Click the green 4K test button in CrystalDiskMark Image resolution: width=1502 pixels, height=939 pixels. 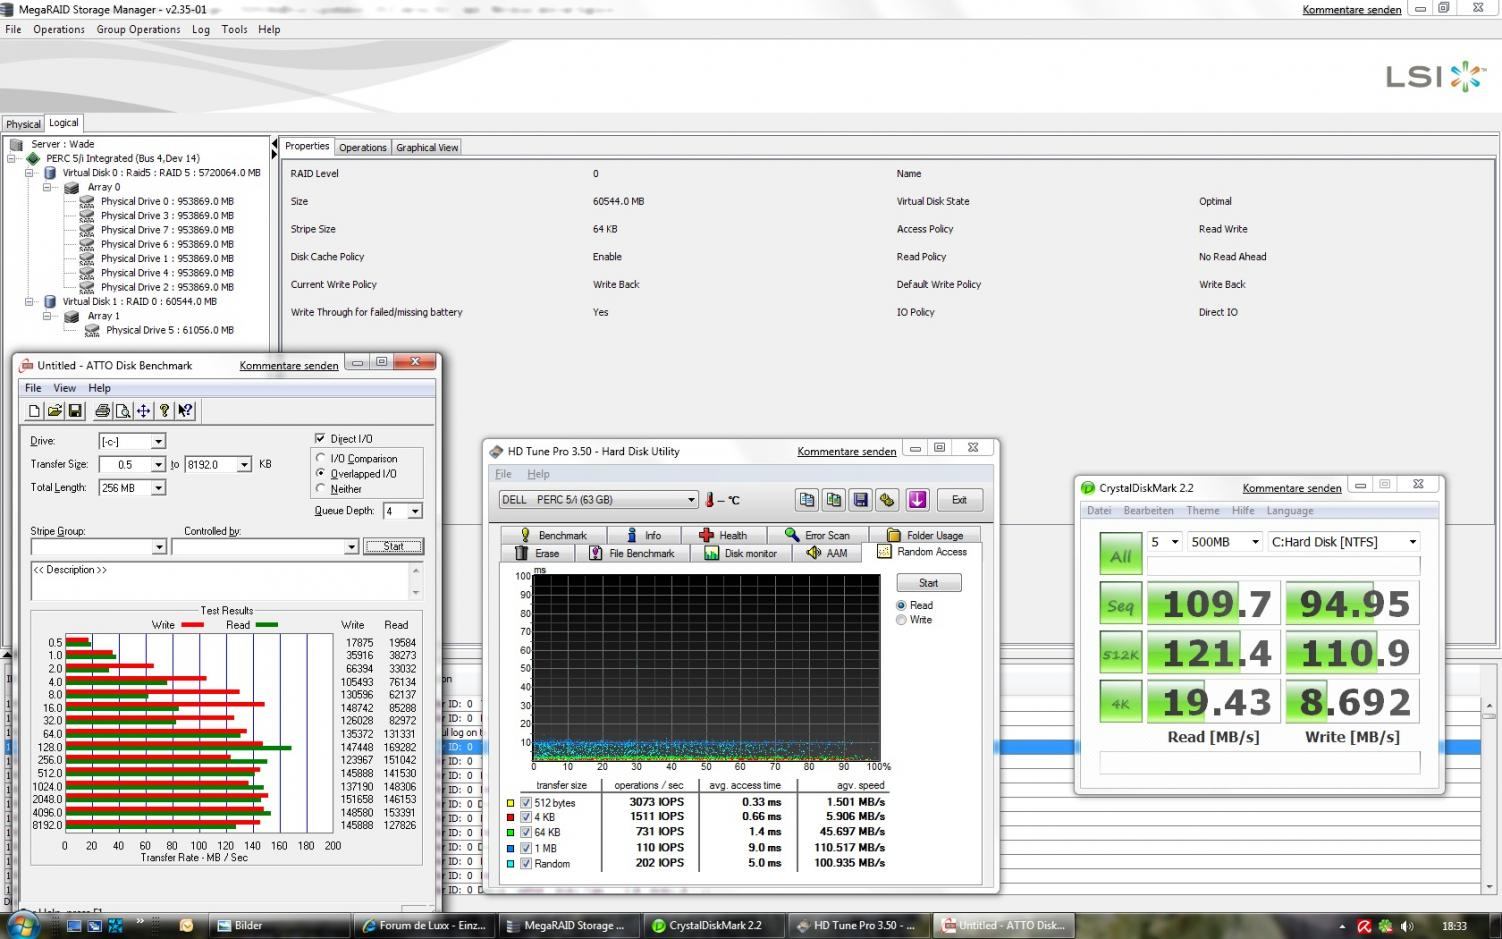[x=1120, y=702]
